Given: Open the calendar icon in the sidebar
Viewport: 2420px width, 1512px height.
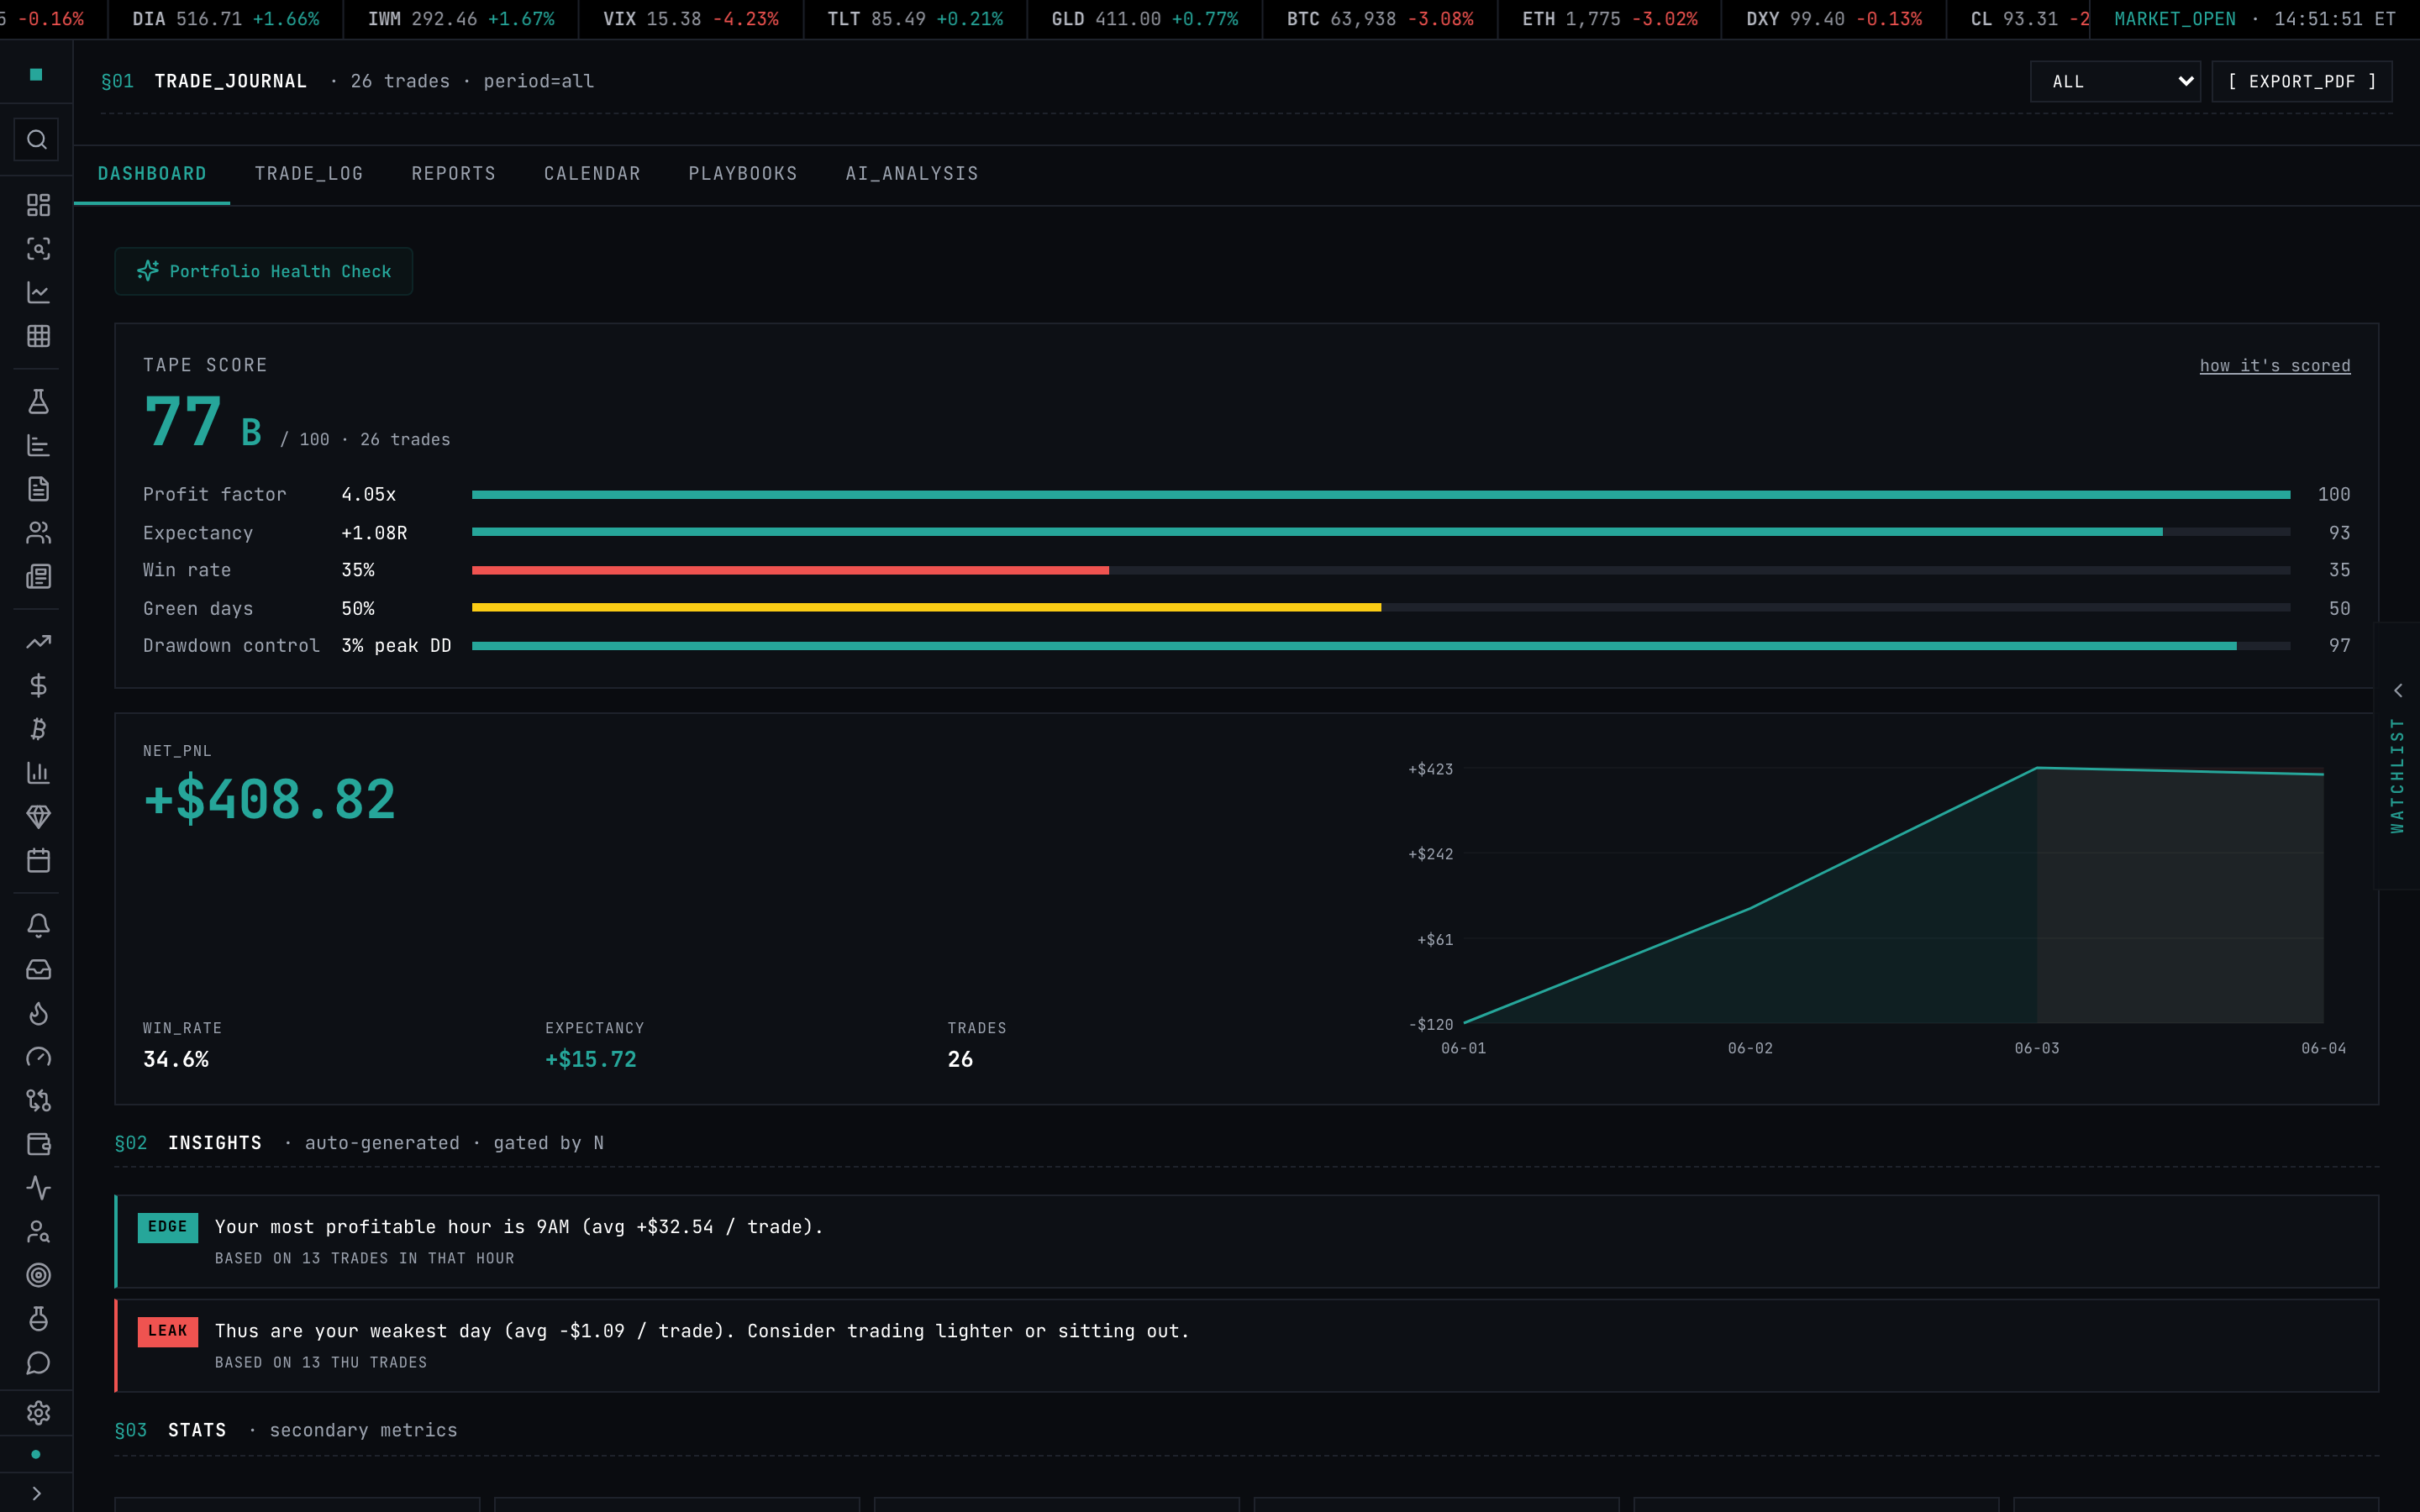Looking at the screenshot, I should pos(38,860).
